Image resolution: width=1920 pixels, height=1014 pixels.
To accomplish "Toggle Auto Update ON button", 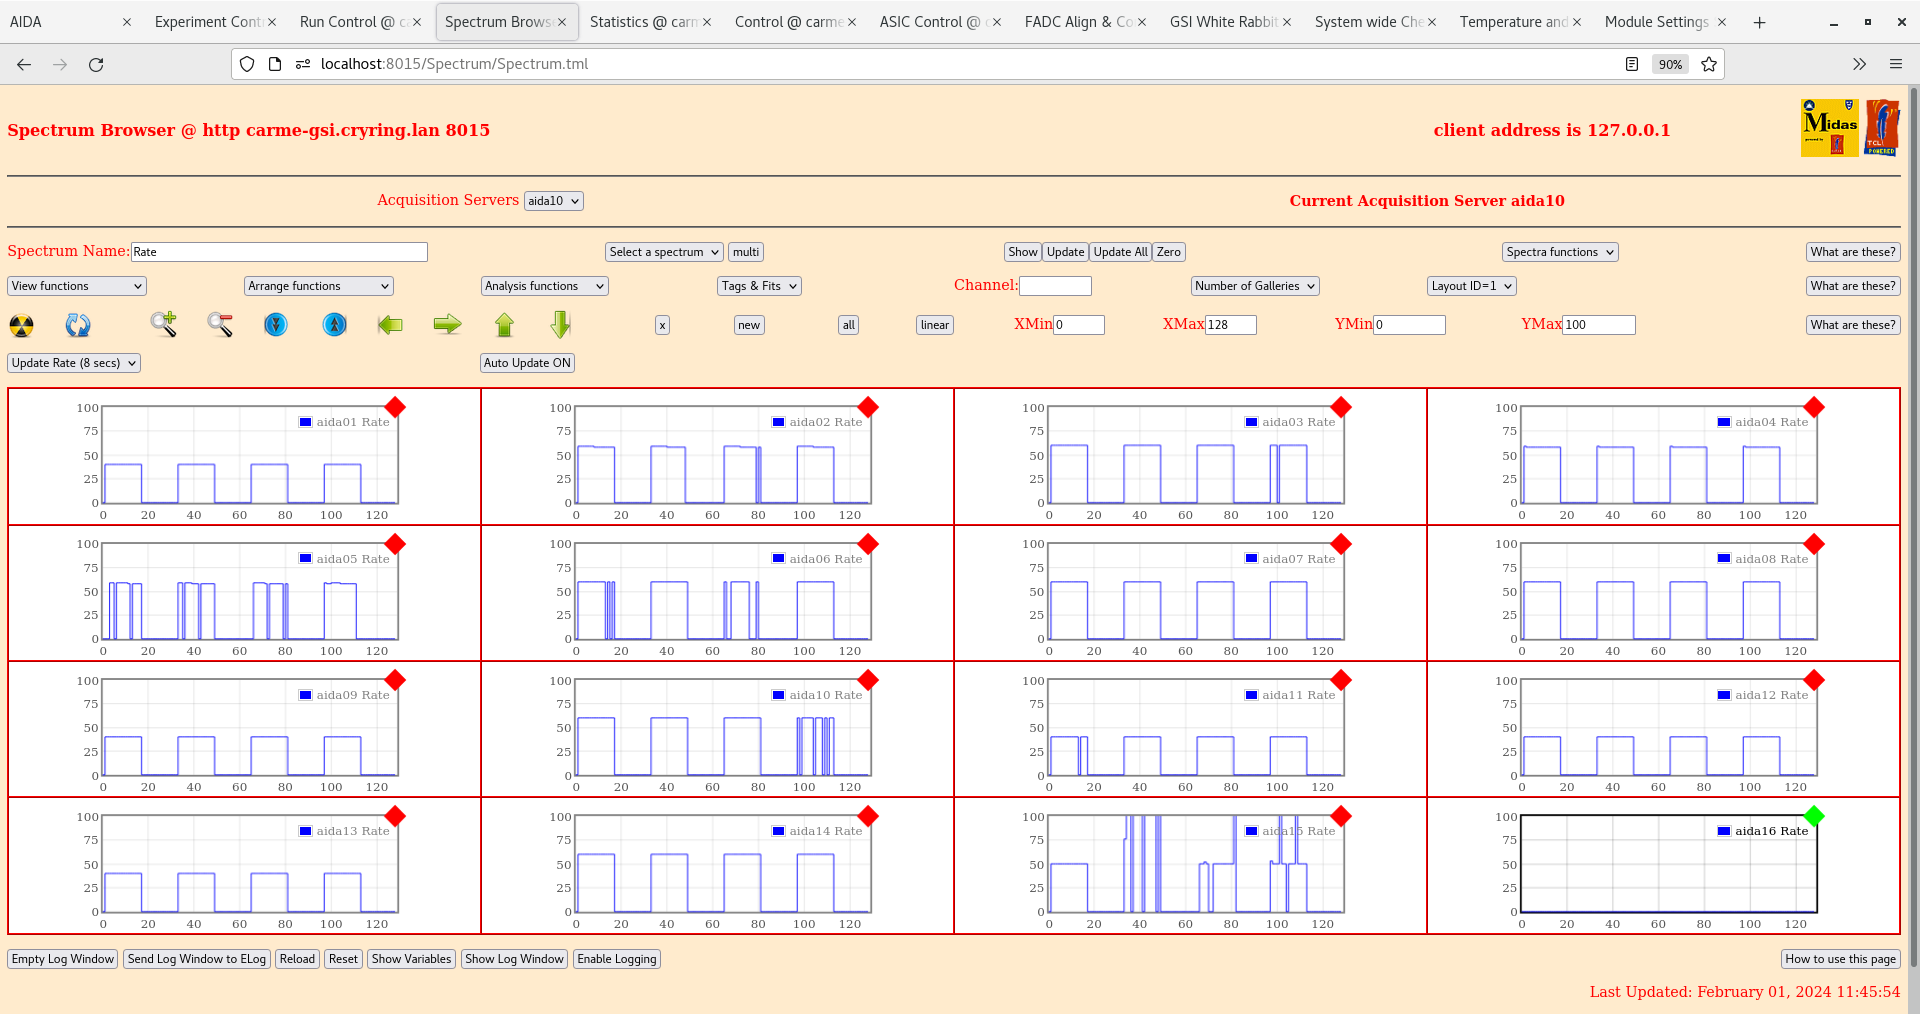I will pyautogui.click(x=527, y=363).
